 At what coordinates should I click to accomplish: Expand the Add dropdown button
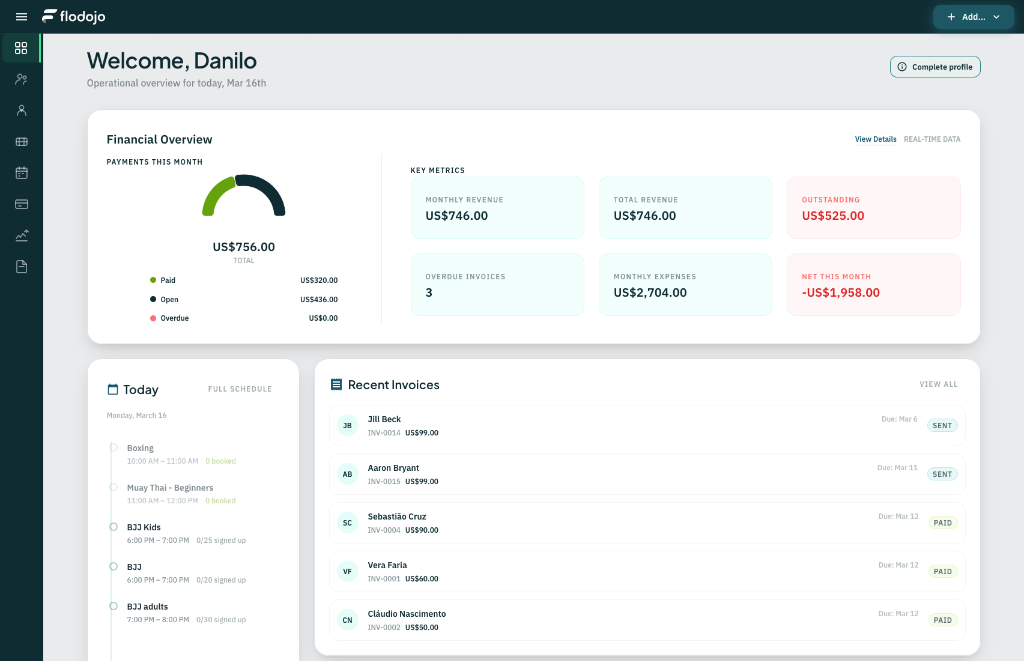coord(972,17)
